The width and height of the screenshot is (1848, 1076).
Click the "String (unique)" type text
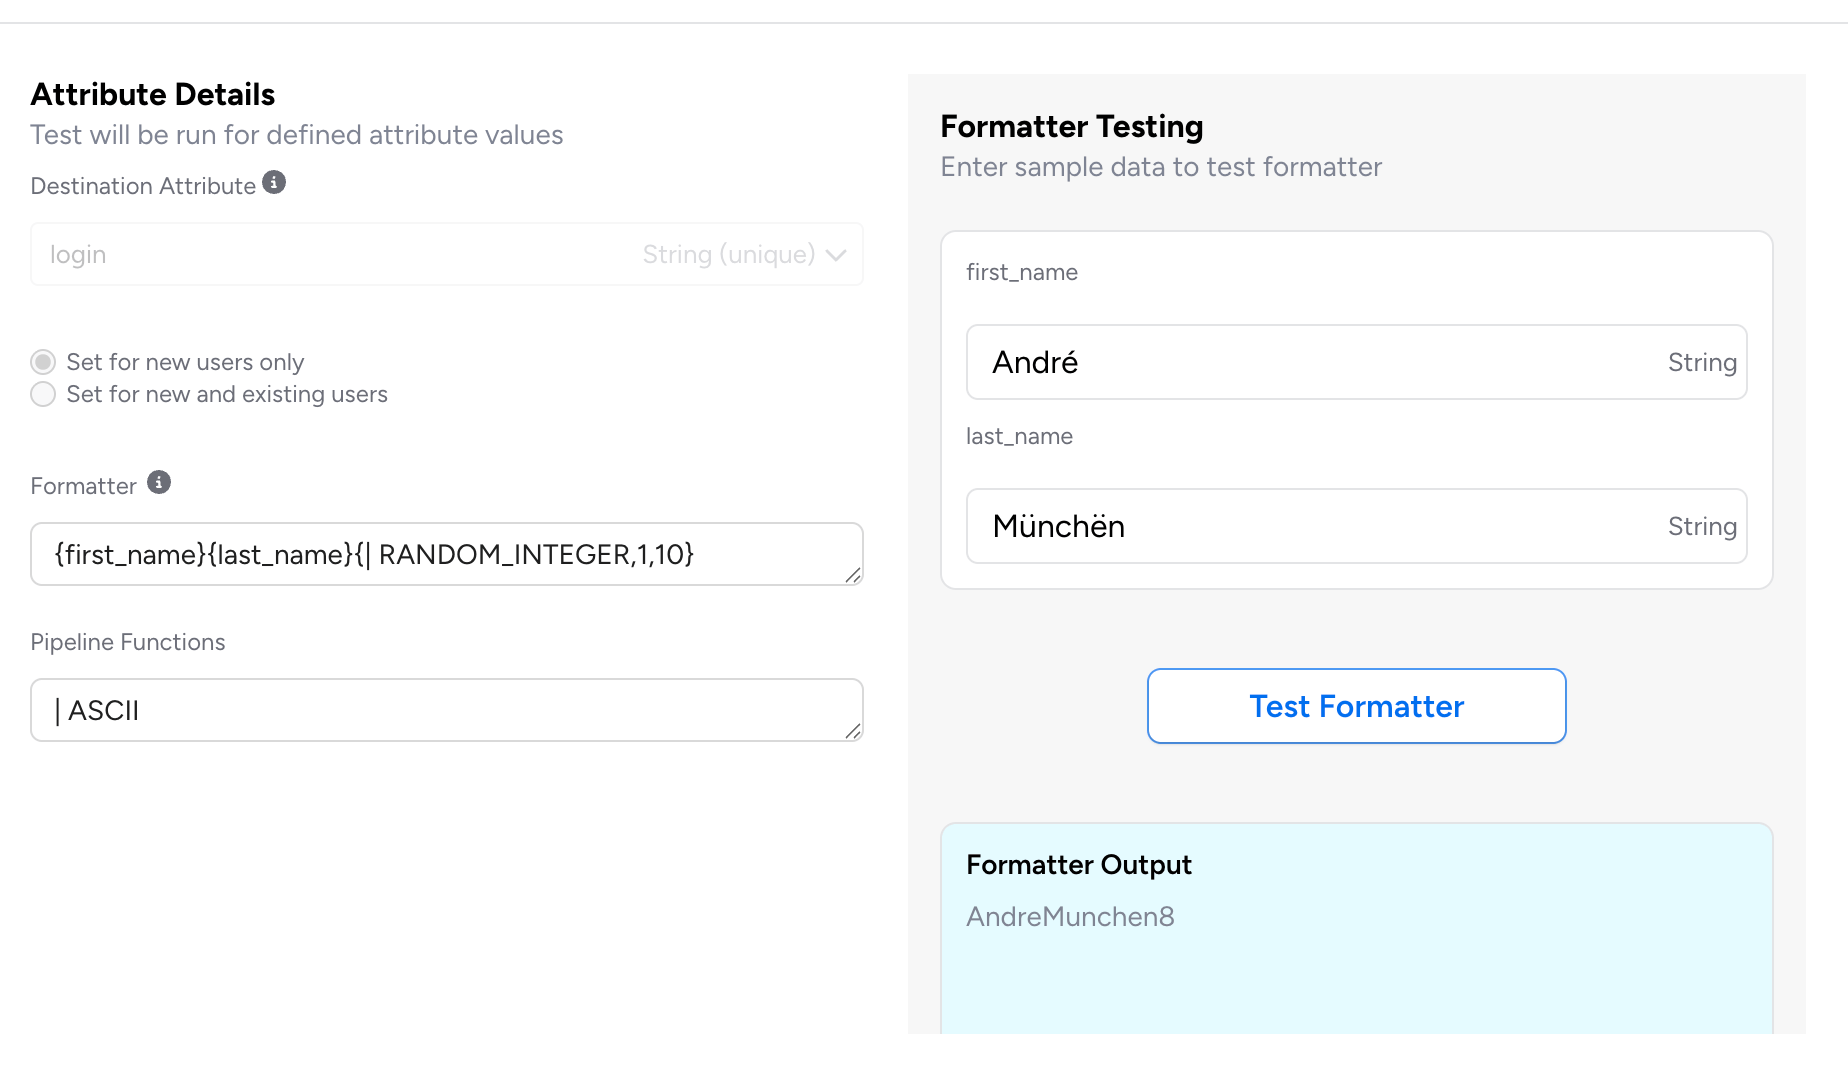(728, 255)
